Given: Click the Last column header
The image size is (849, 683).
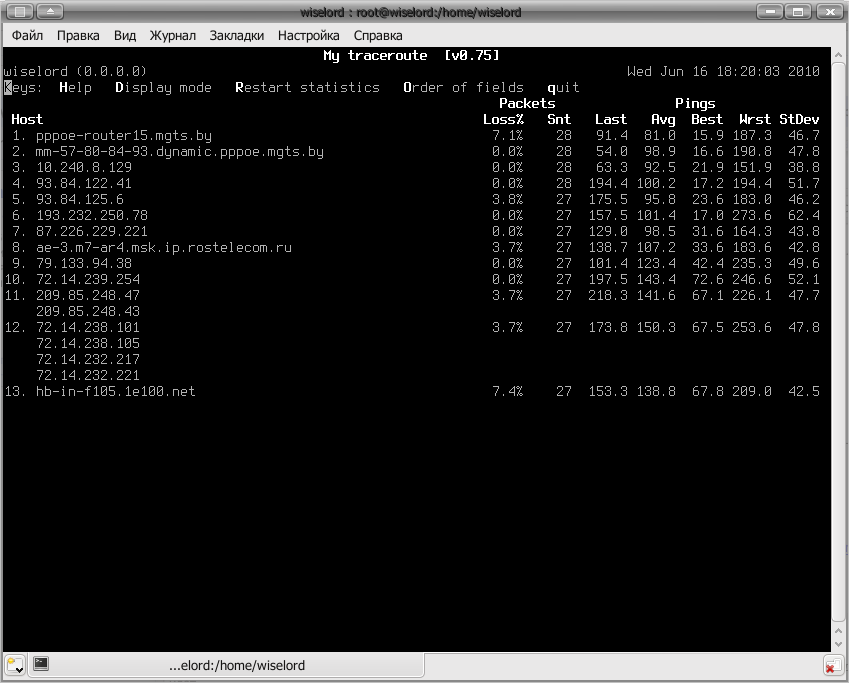Looking at the screenshot, I should pyautogui.click(x=611, y=120).
